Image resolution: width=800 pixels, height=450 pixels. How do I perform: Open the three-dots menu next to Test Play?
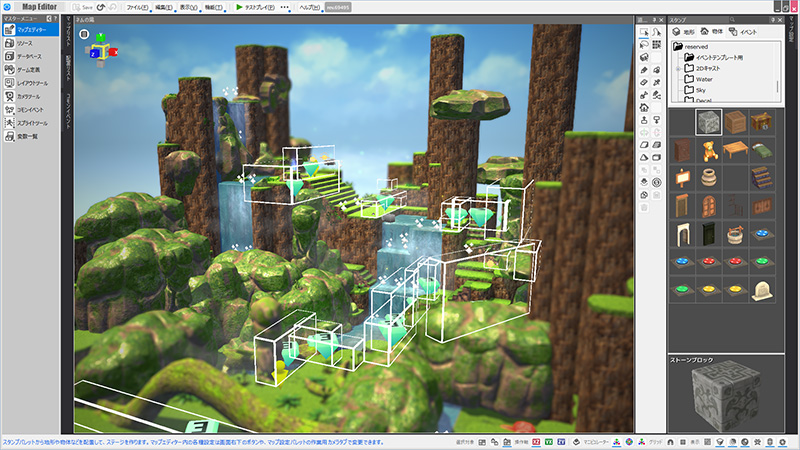tap(286, 7)
